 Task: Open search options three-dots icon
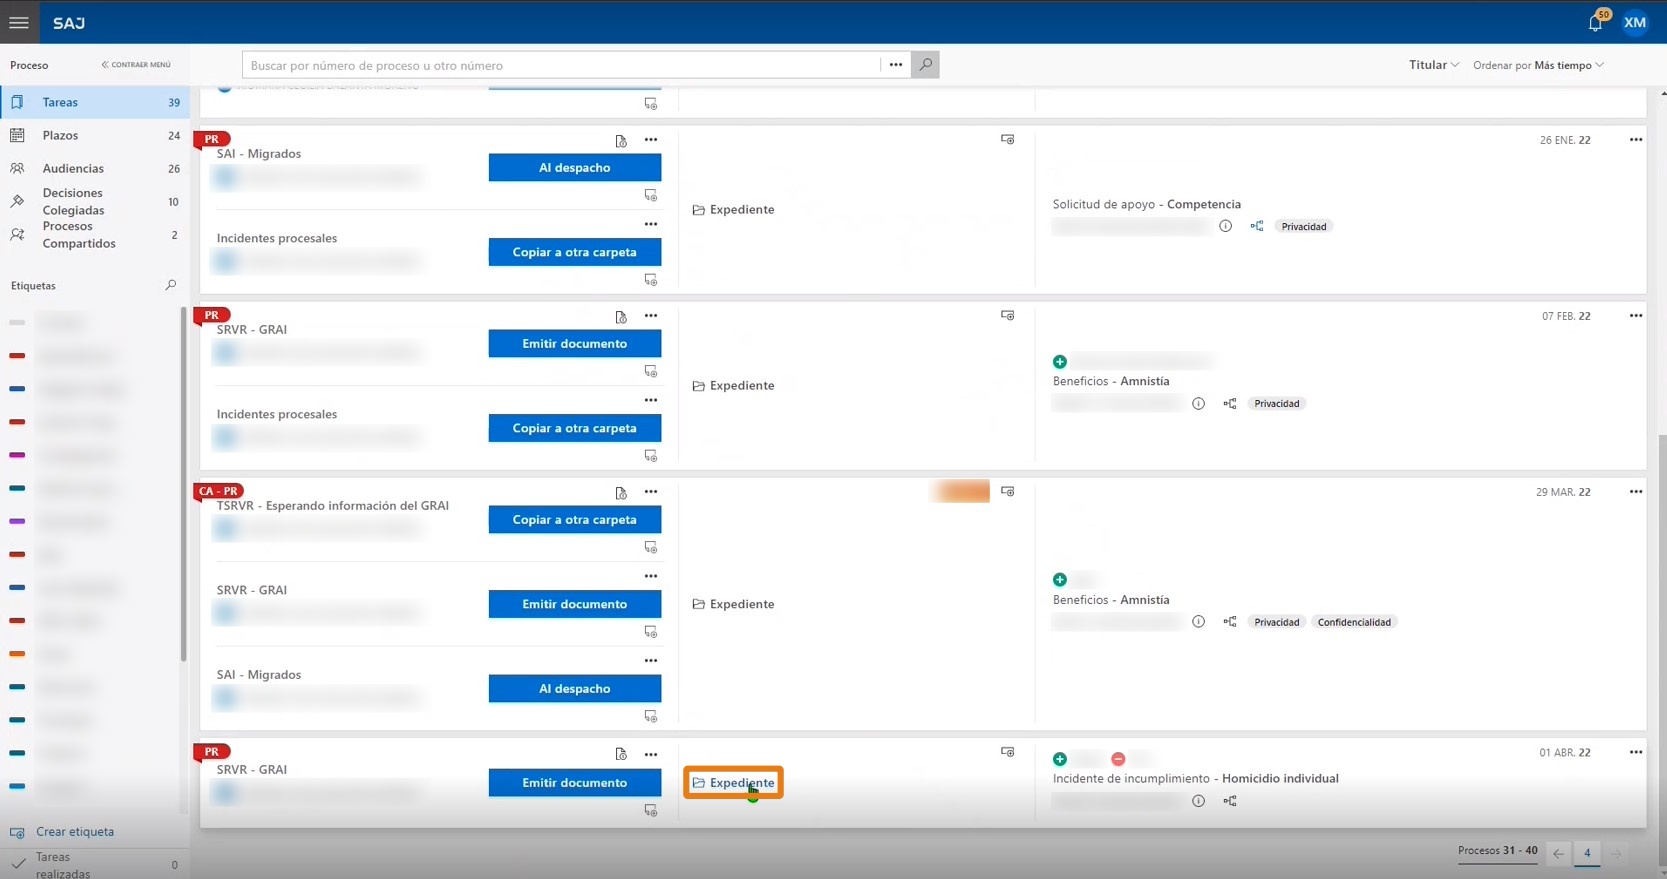click(896, 65)
